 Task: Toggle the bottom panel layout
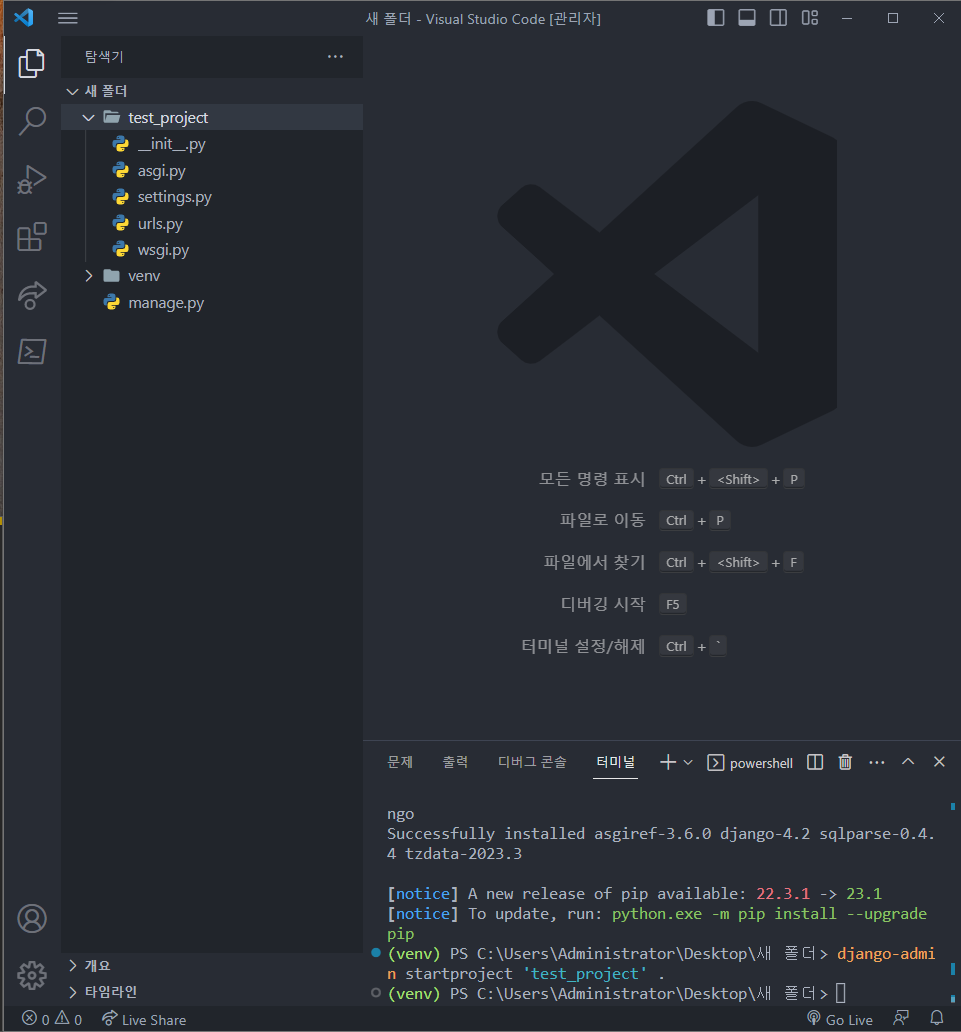[747, 18]
